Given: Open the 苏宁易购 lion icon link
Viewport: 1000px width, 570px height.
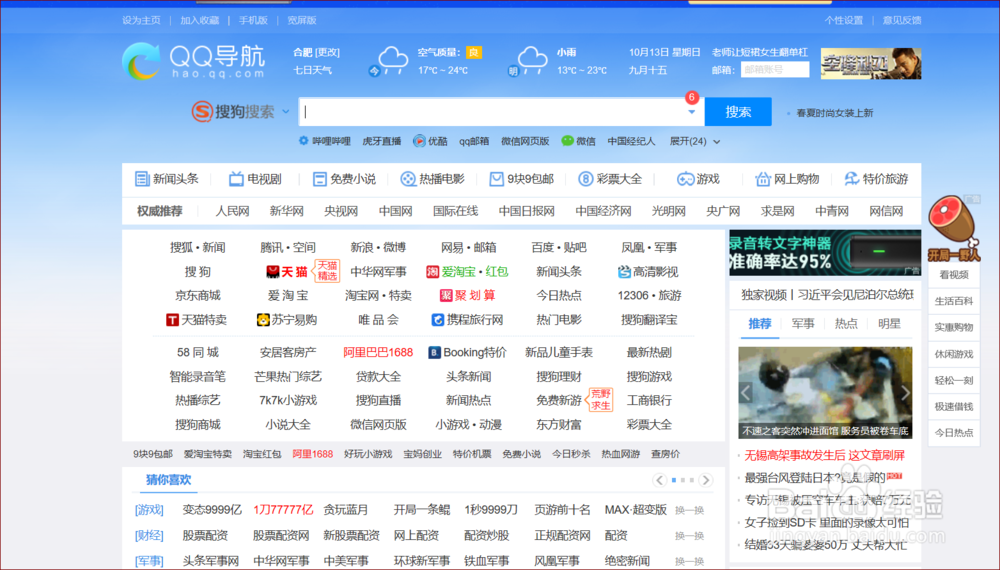Looking at the screenshot, I should click(263, 320).
